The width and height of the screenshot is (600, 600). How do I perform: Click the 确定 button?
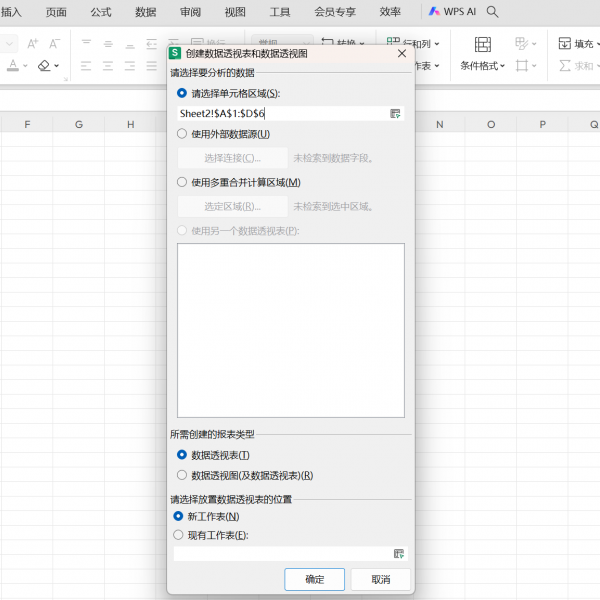point(314,580)
